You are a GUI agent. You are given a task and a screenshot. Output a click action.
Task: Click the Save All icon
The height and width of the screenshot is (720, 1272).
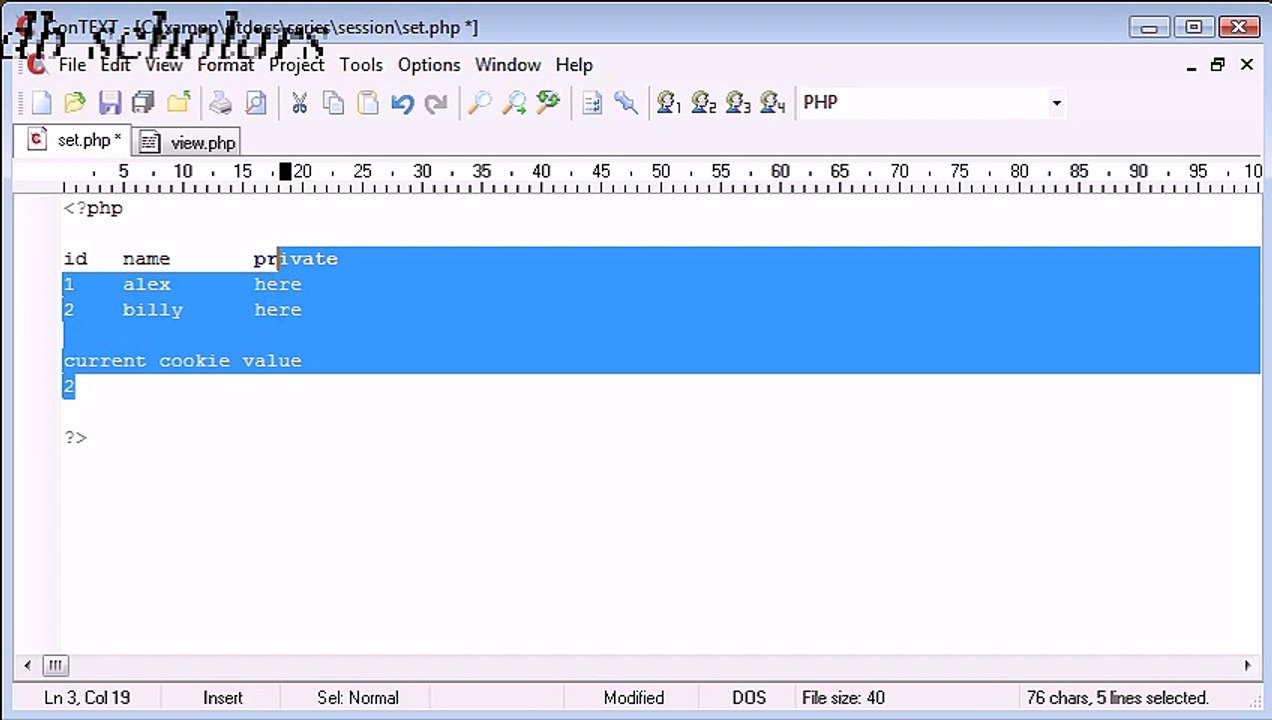click(x=143, y=102)
